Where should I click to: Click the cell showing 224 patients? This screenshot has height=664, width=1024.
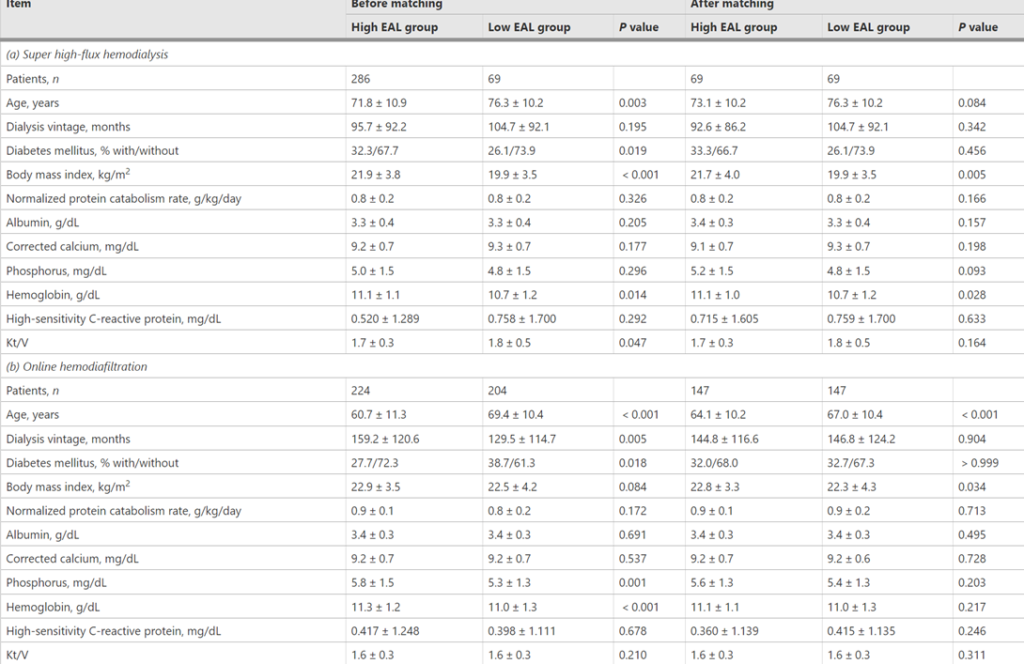point(360,391)
